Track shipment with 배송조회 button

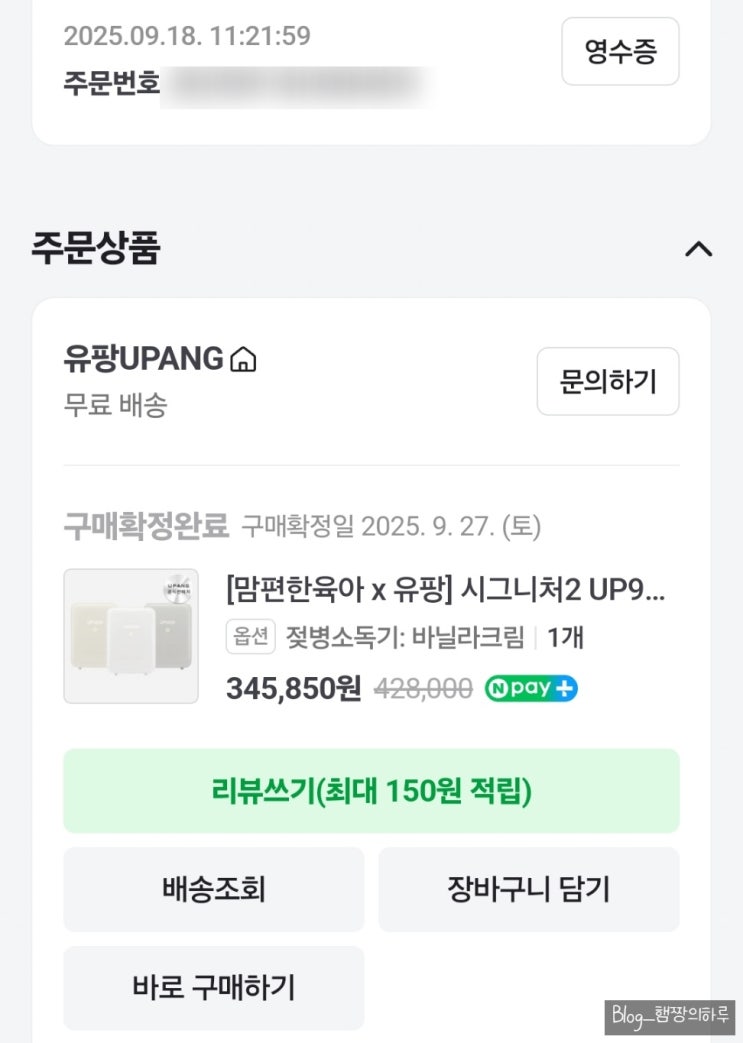point(214,889)
